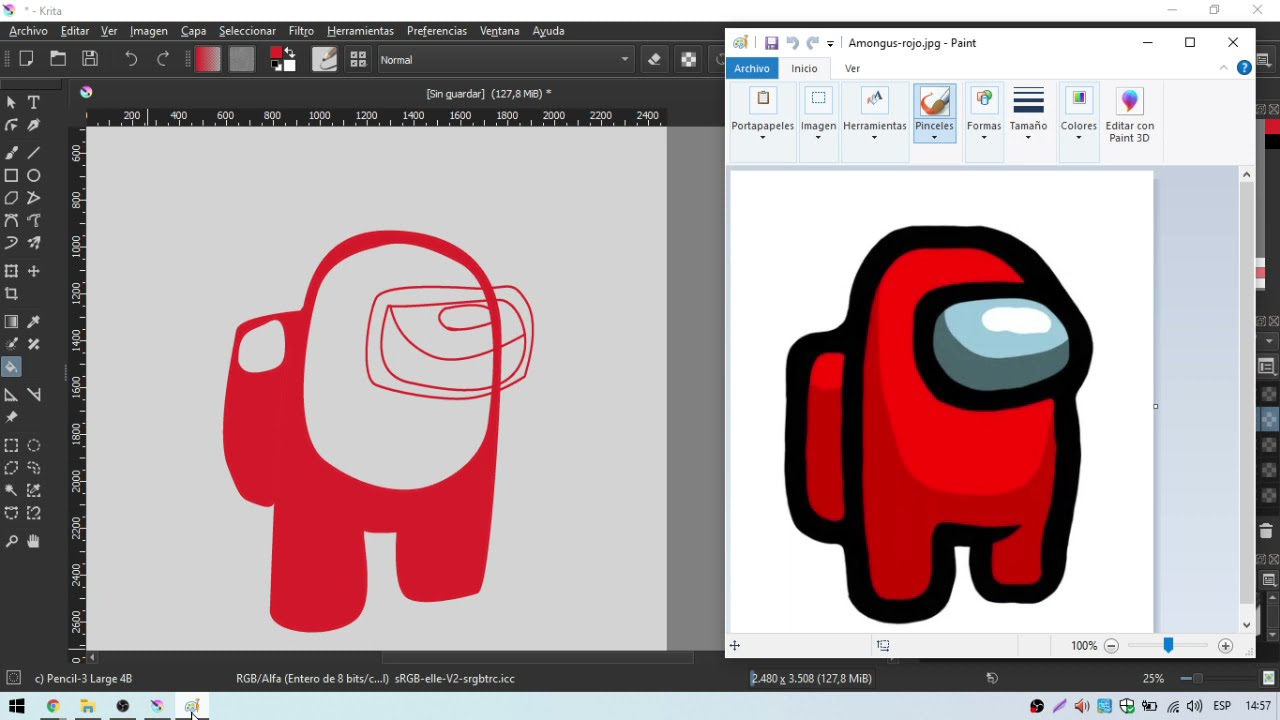1280x720 pixels.
Task: Open the Archivo menu in Krita
Action: [x=28, y=31]
